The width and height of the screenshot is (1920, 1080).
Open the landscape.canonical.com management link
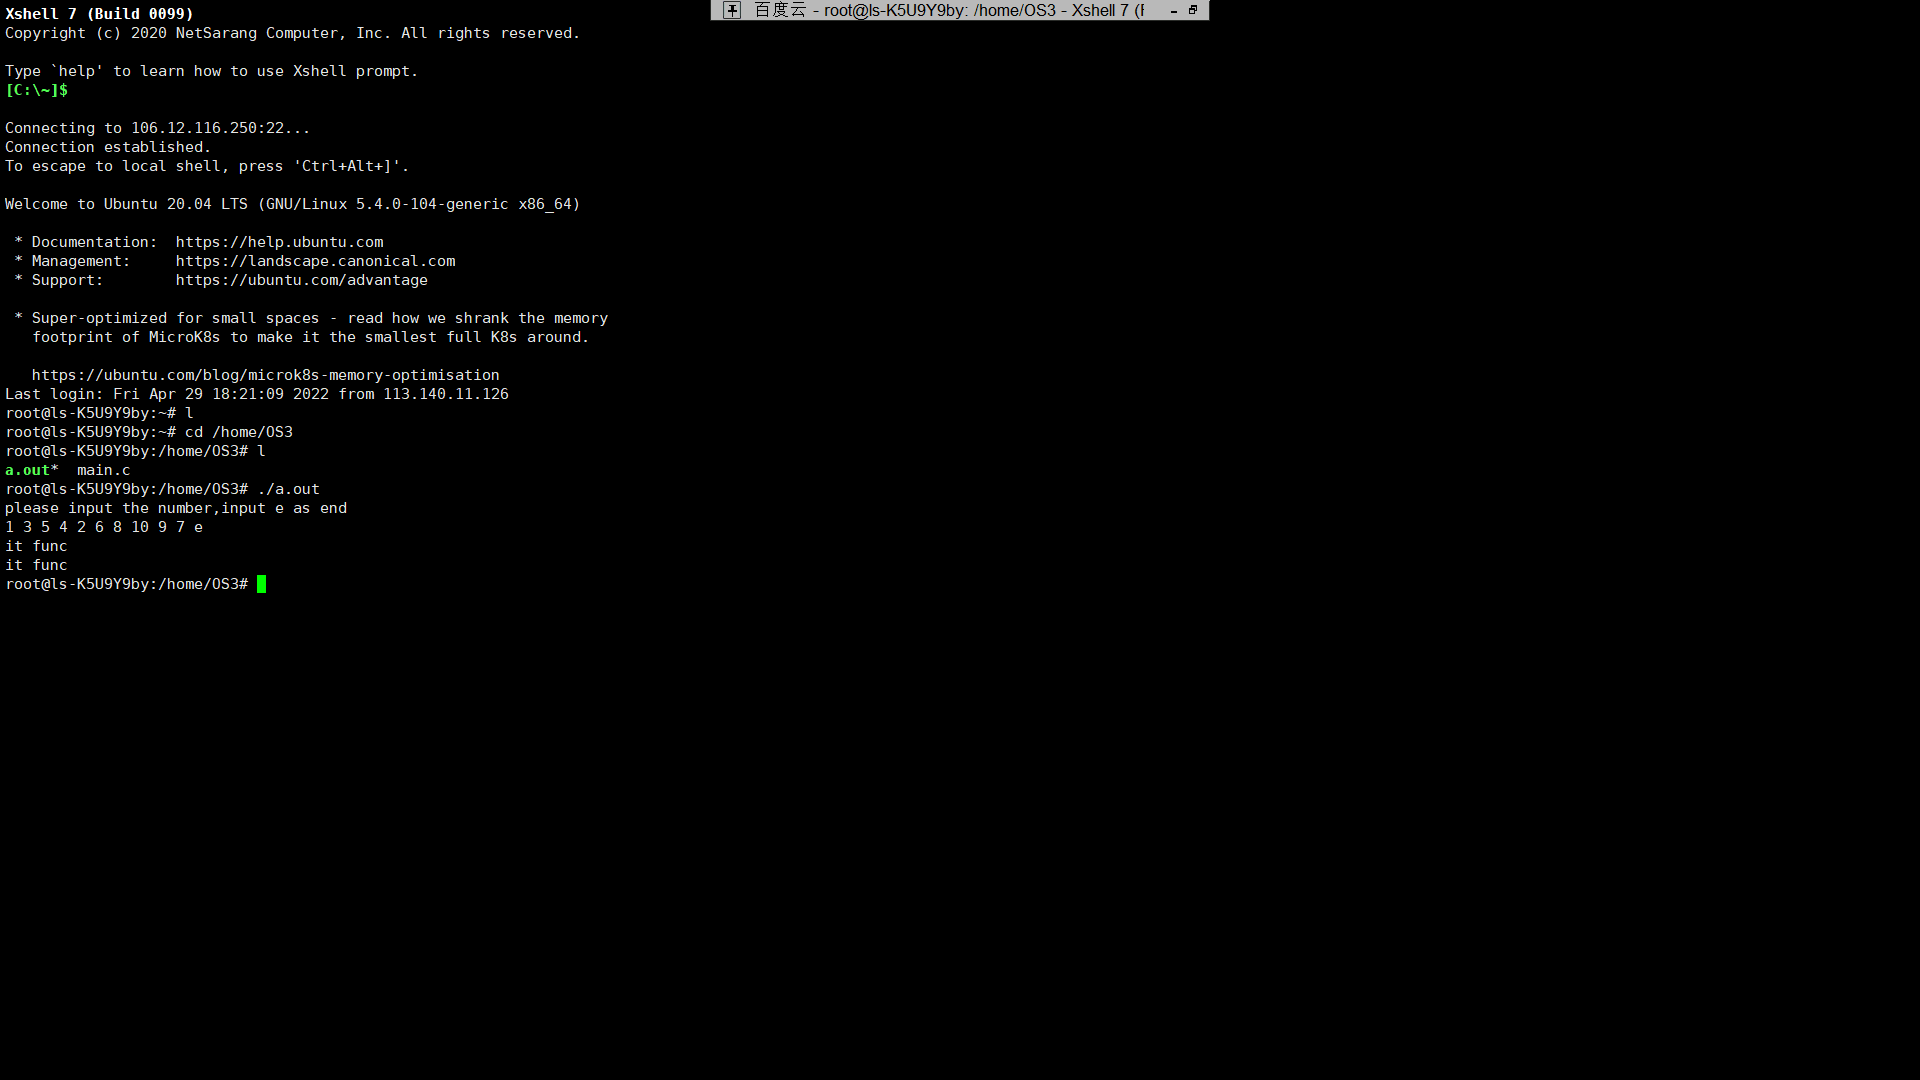coord(315,261)
